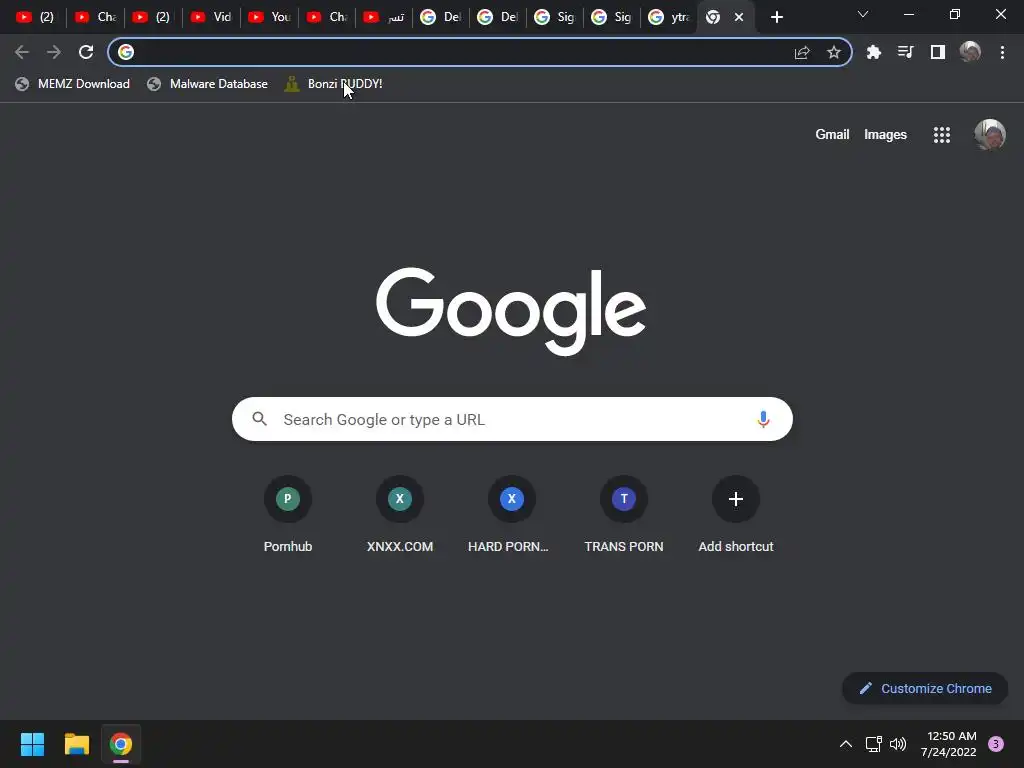Image resolution: width=1024 pixels, height=768 pixels.
Task: Open the MEMZ Download bookmark
Action: tap(72, 84)
